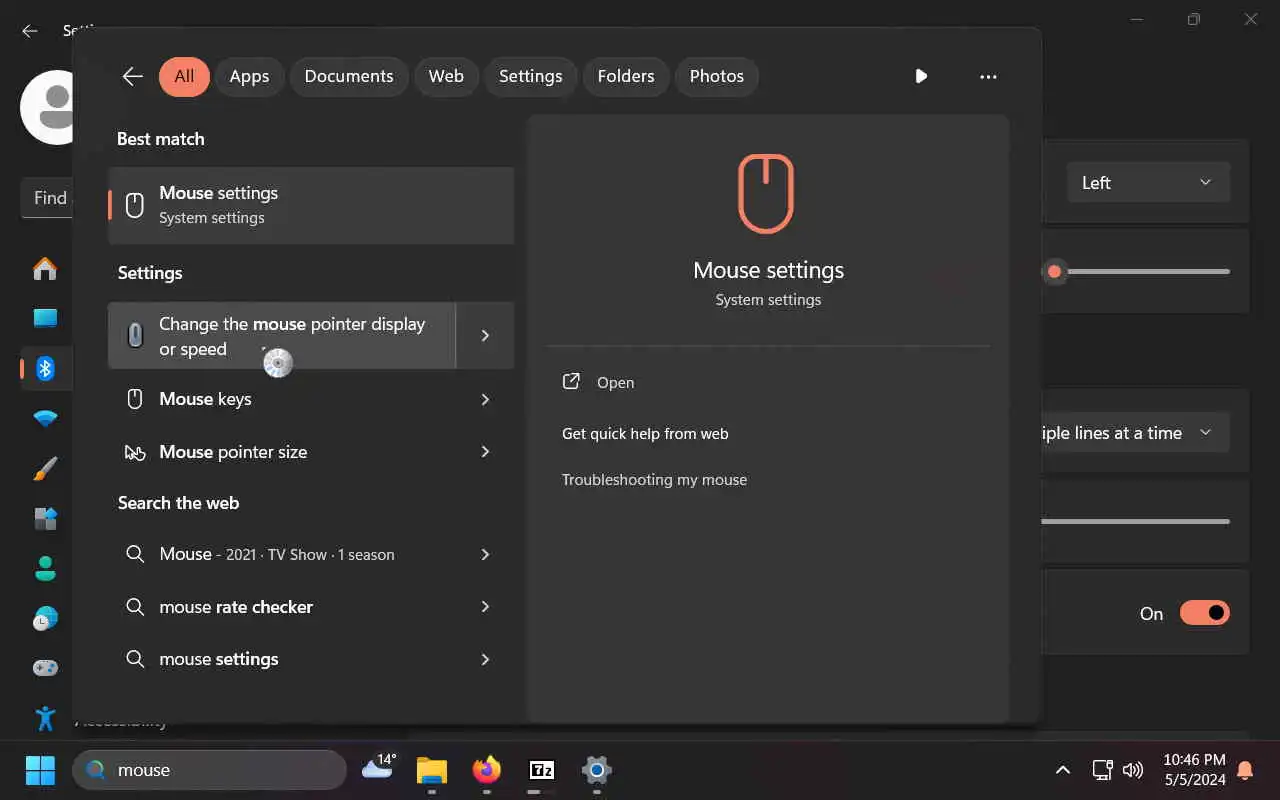Open Accessibility in the Settings sidebar

[x=45, y=718]
